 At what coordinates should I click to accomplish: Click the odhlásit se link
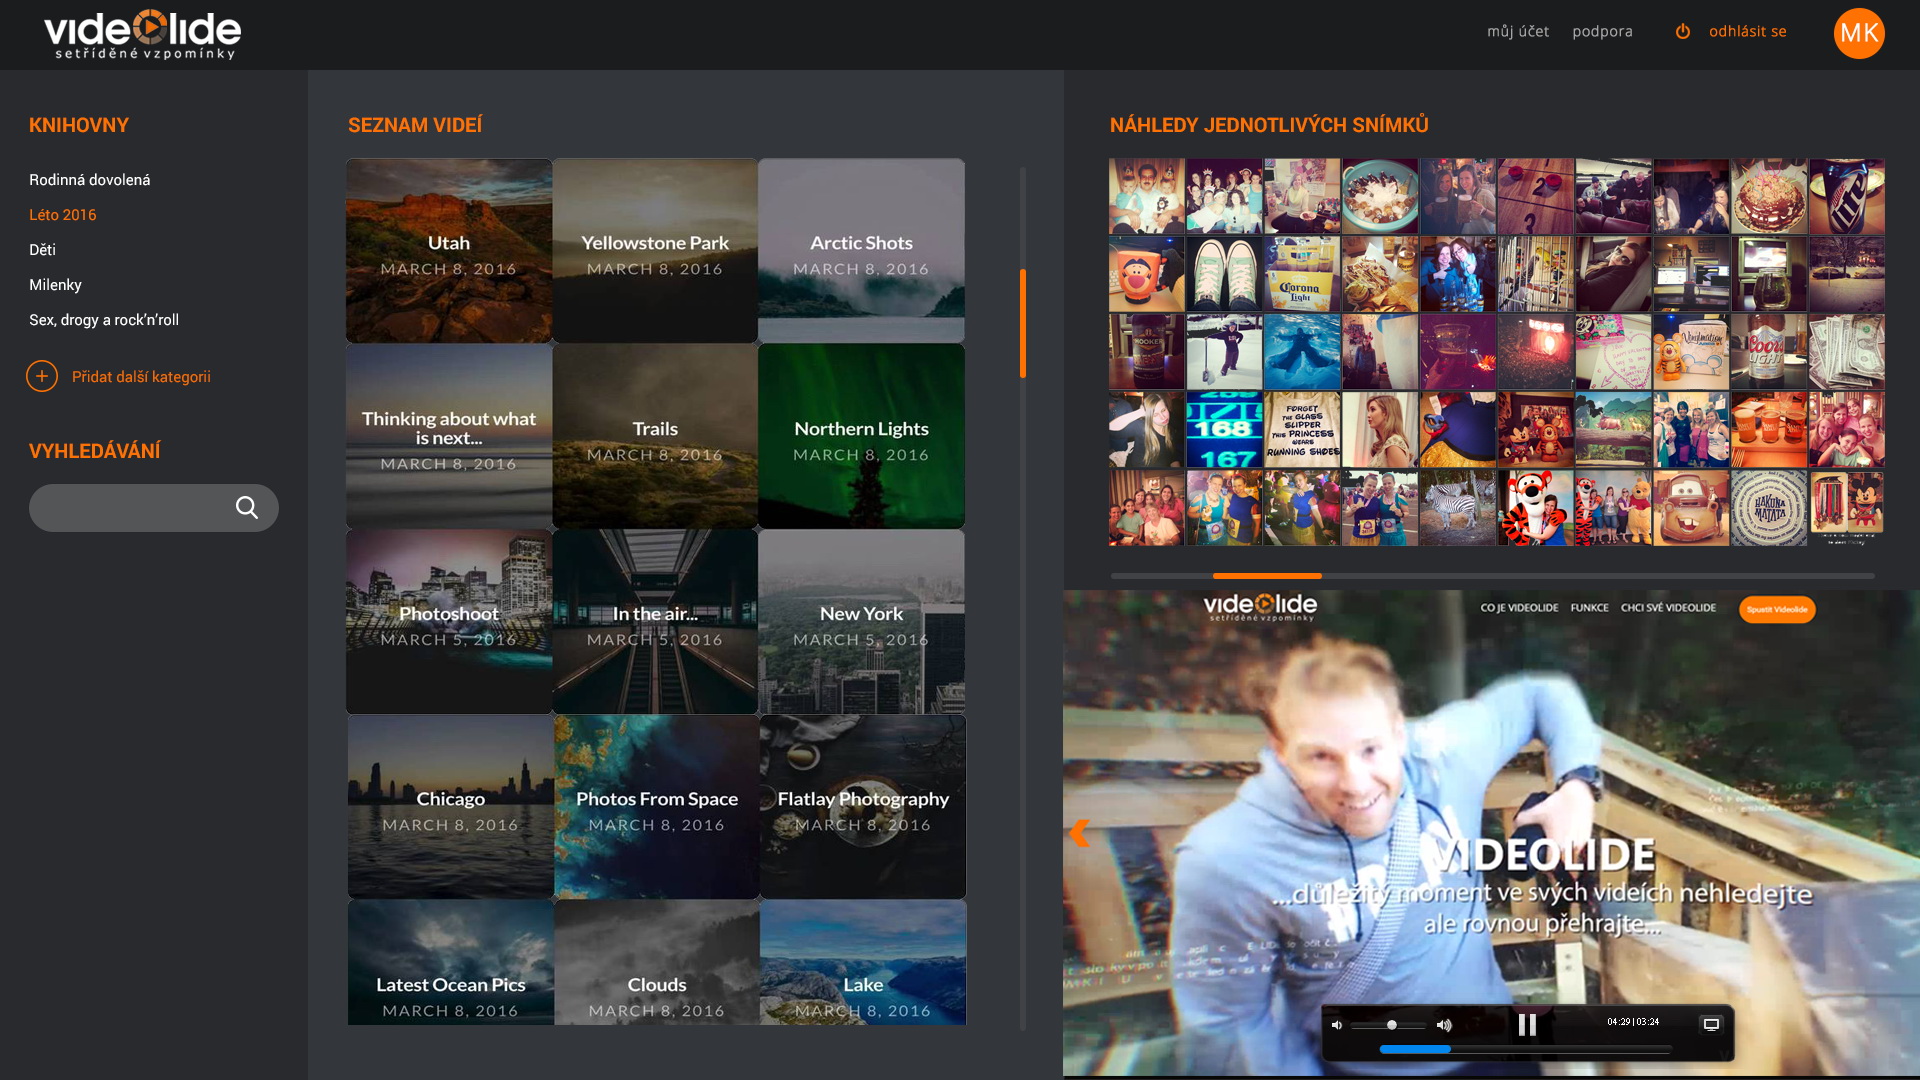(x=1747, y=31)
